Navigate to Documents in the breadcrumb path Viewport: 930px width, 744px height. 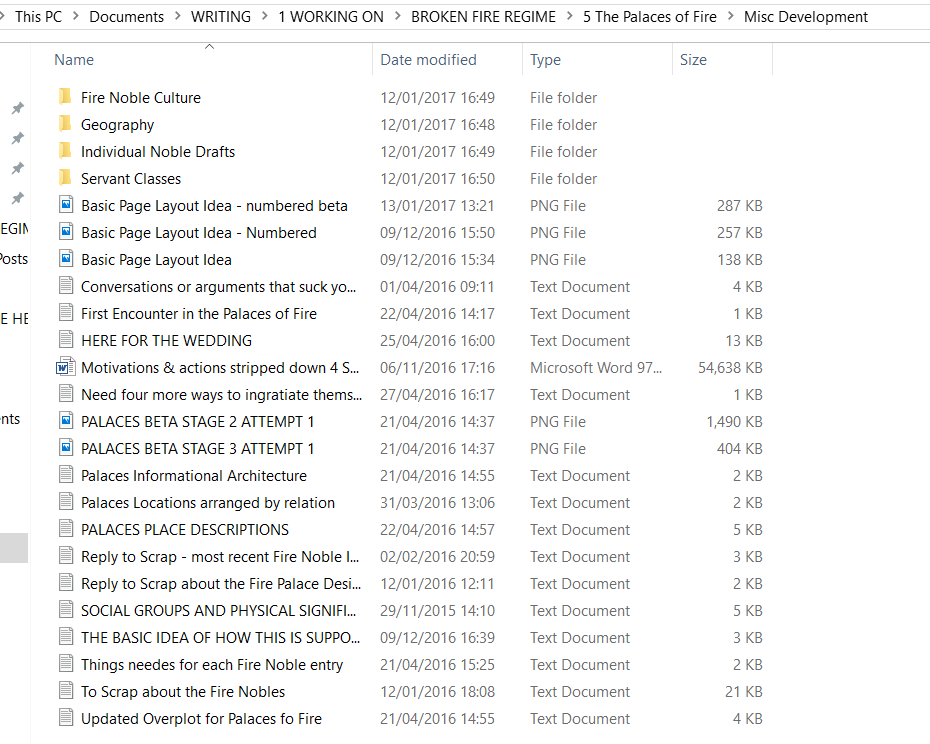point(126,17)
